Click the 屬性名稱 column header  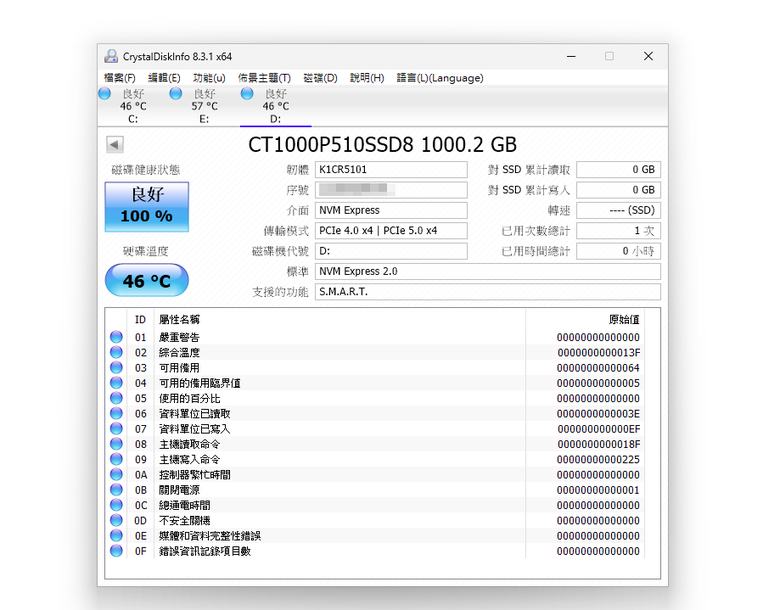pos(179,319)
